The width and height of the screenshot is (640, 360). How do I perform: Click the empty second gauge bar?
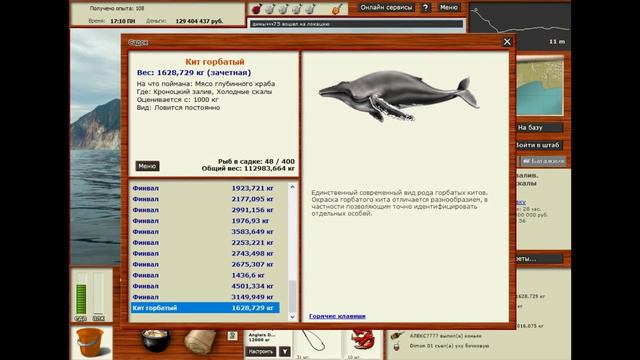point(98,294)
